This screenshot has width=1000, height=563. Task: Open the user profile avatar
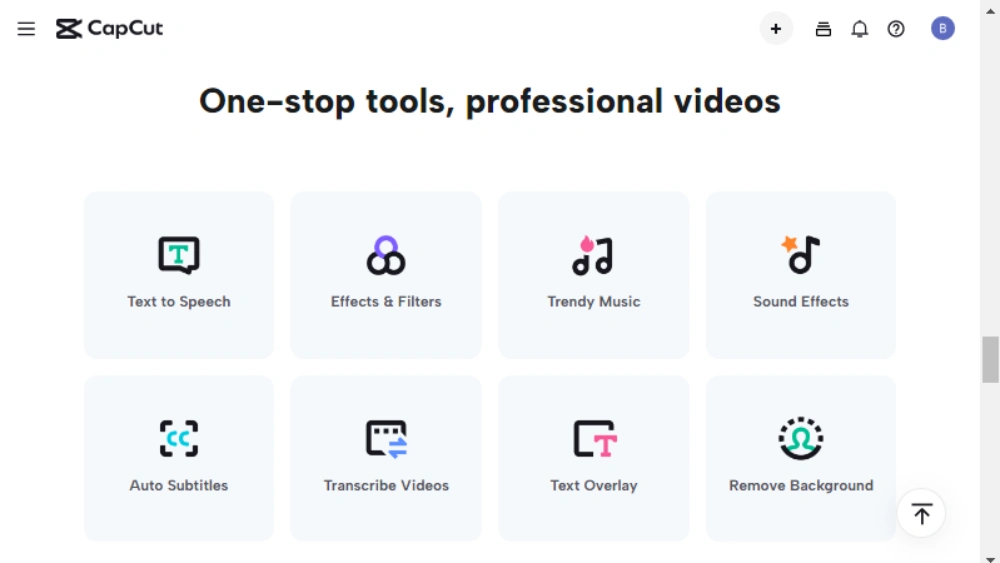click(x=943, y=29)
